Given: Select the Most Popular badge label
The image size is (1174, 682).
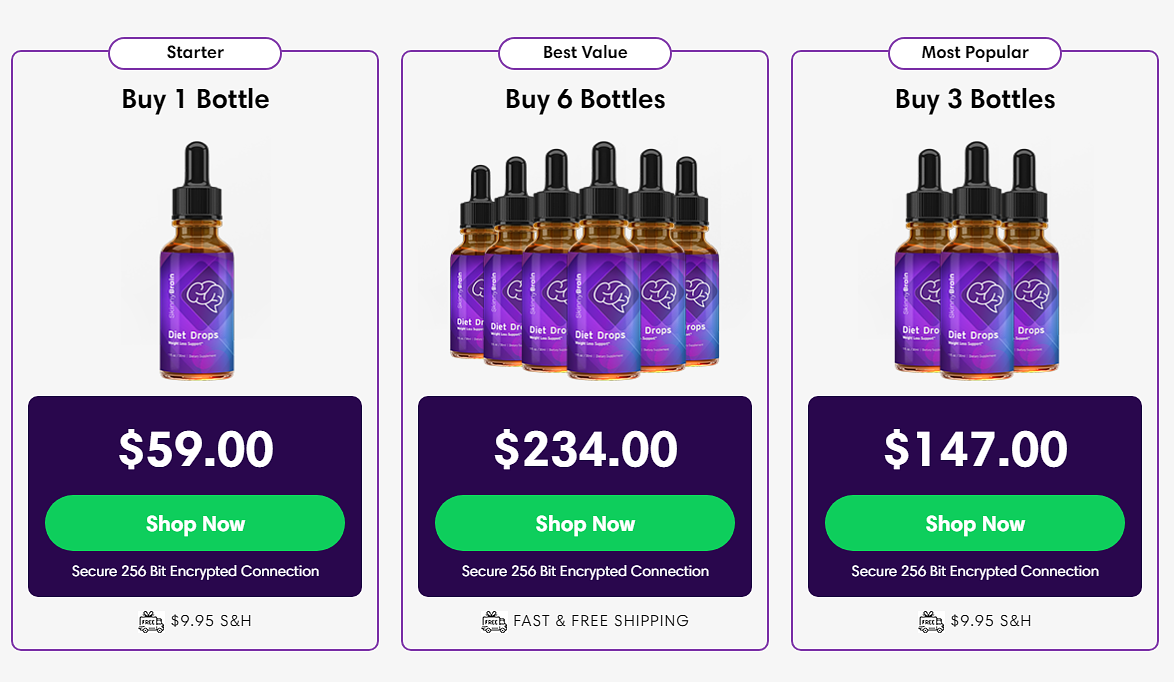Looking at the screenshot, I should (975, 52).
